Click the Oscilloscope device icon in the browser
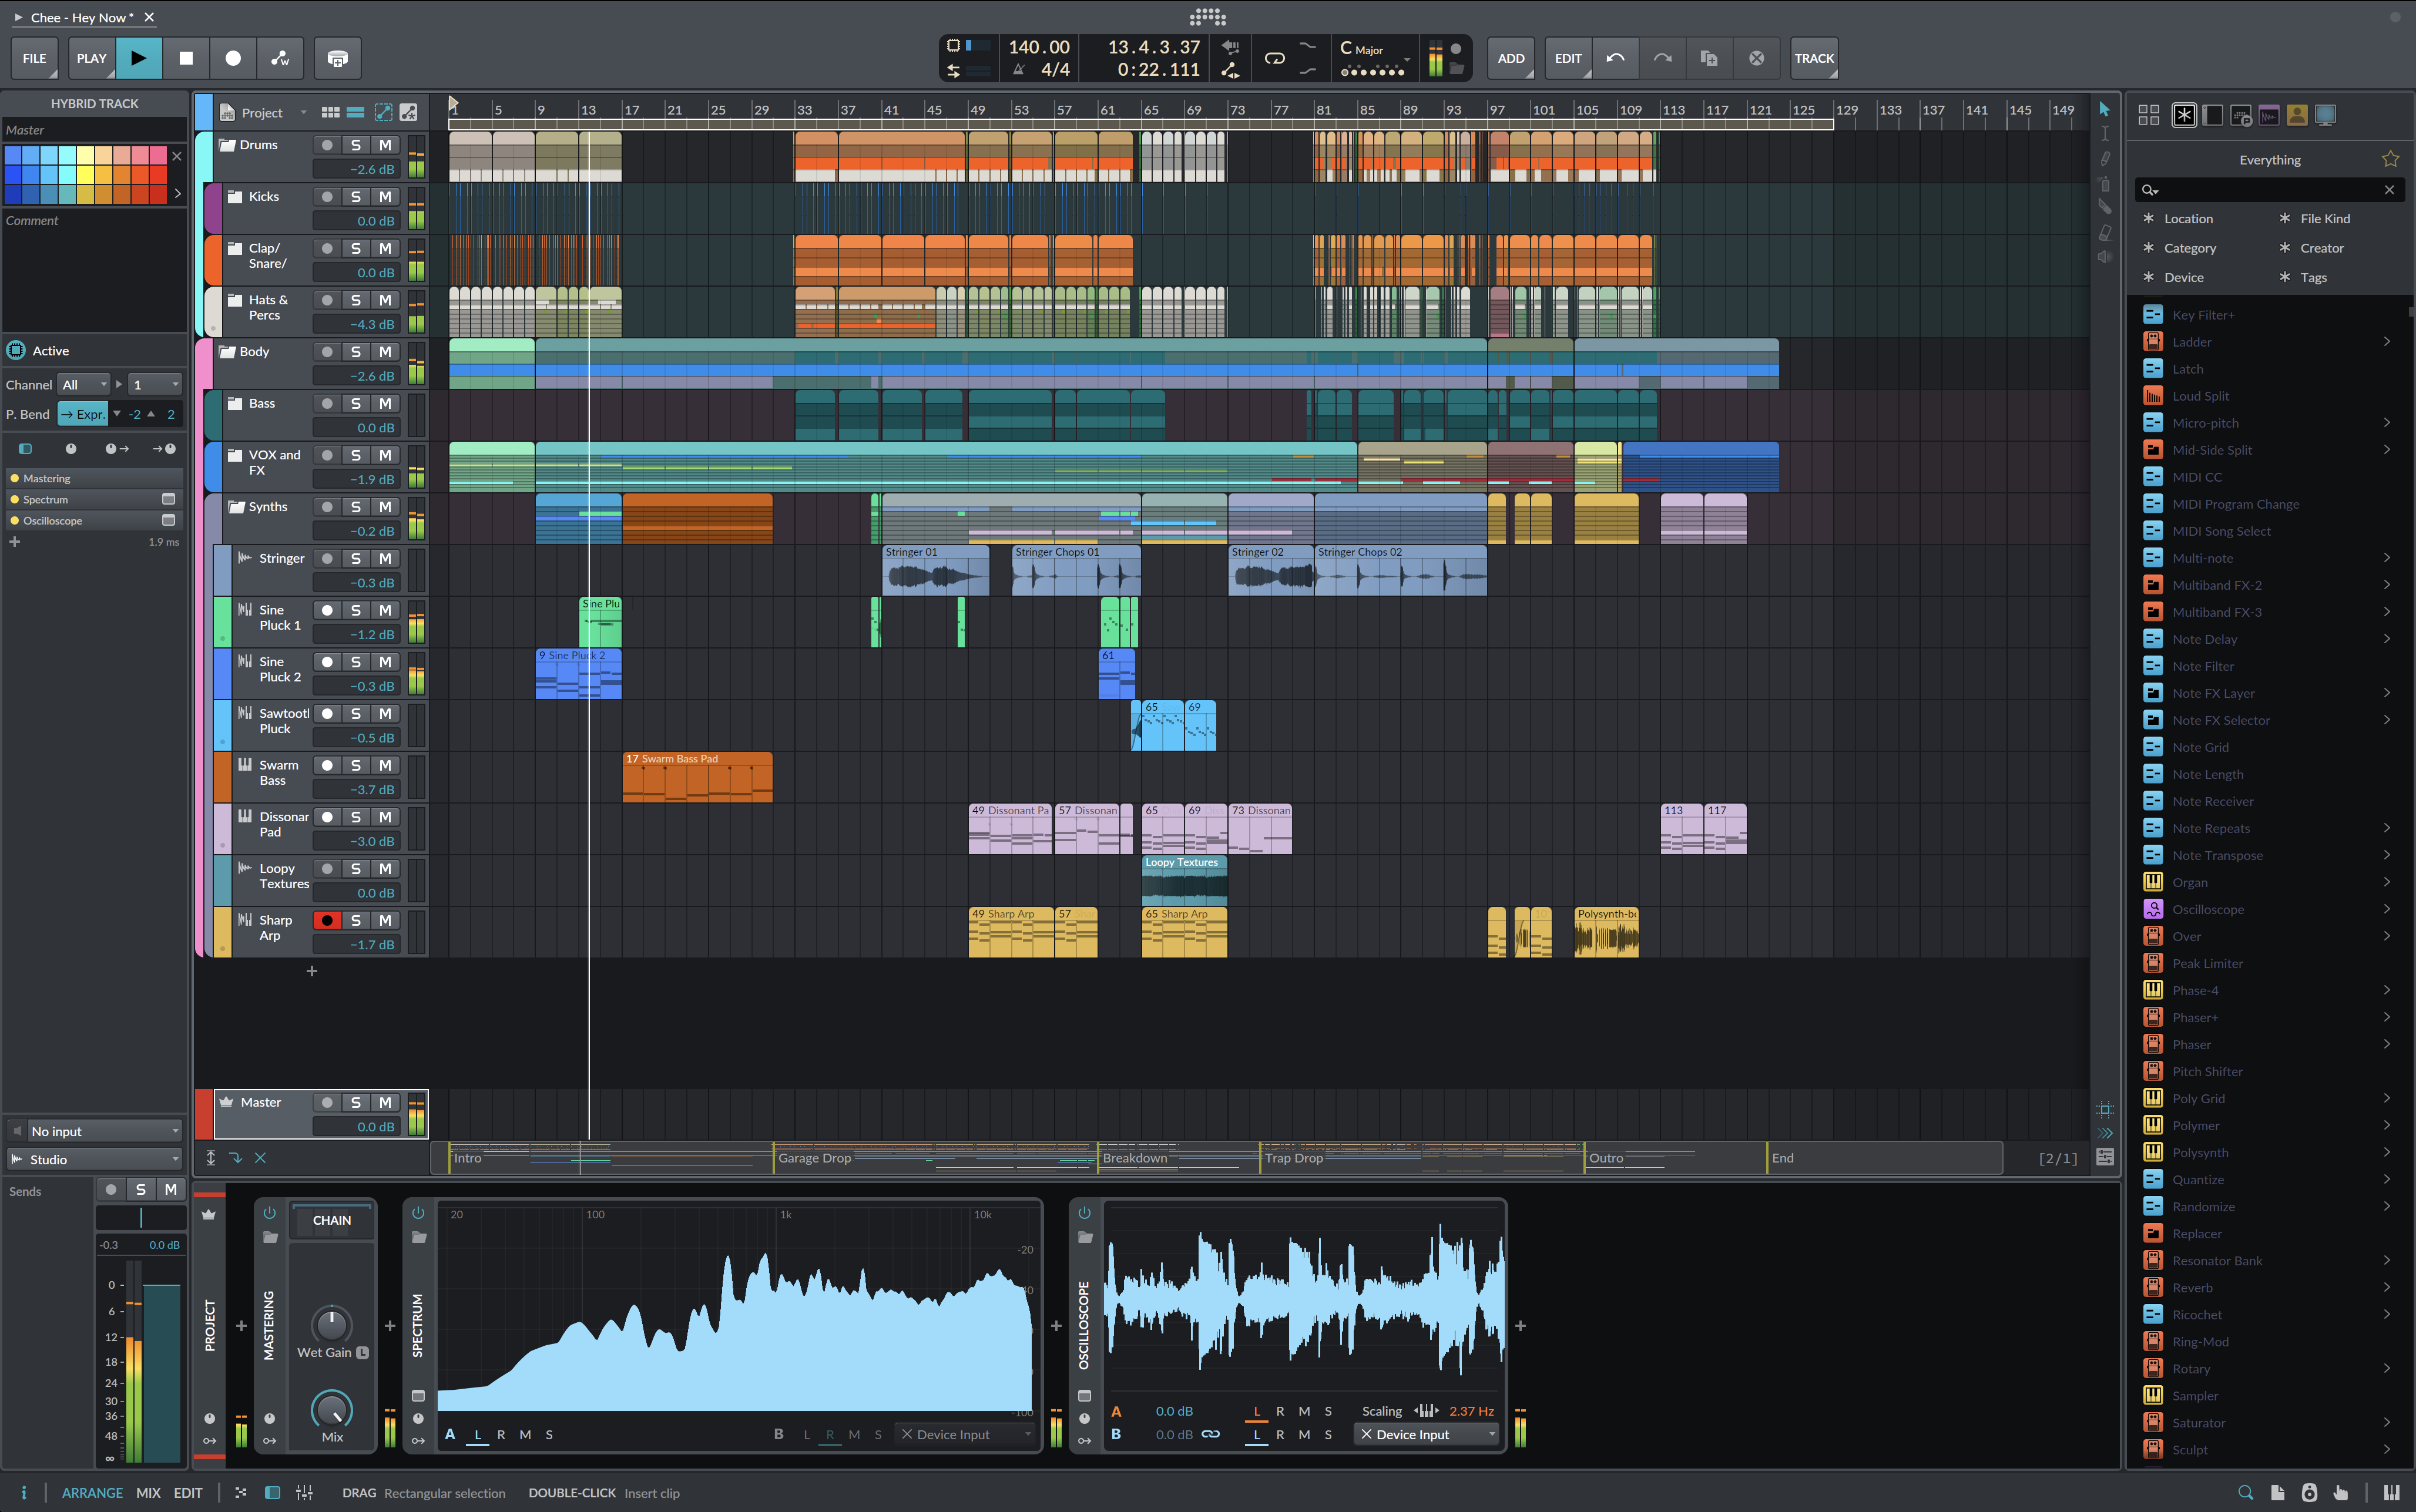Viewport: 2416px width, 1512px height. pyautogui.click(x=2153, y=909)
